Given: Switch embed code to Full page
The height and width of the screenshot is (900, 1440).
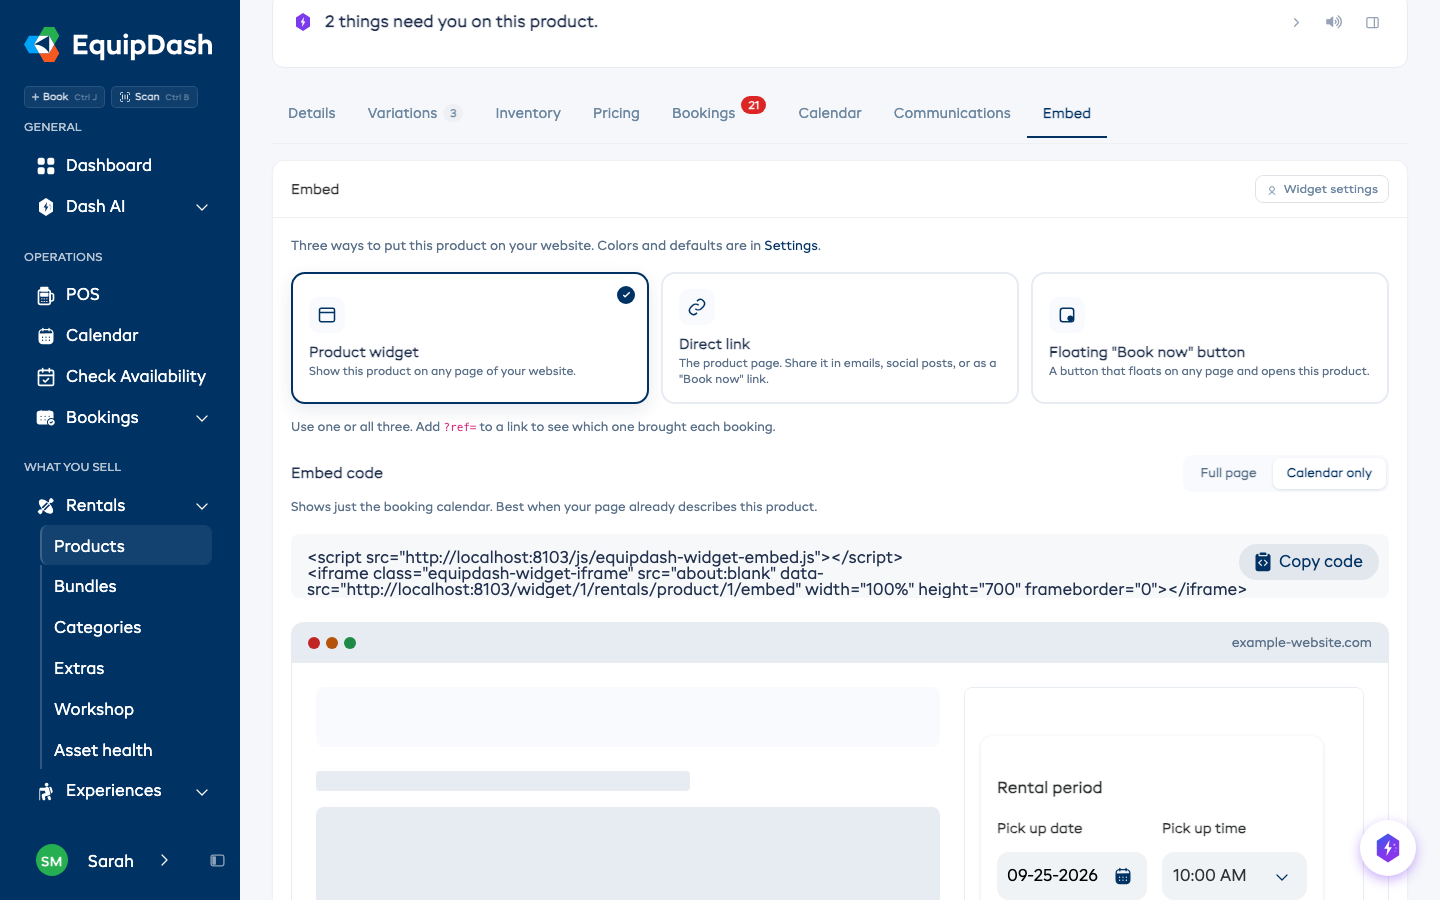Looking at the screenshot, I should (x=1228, y=473).
